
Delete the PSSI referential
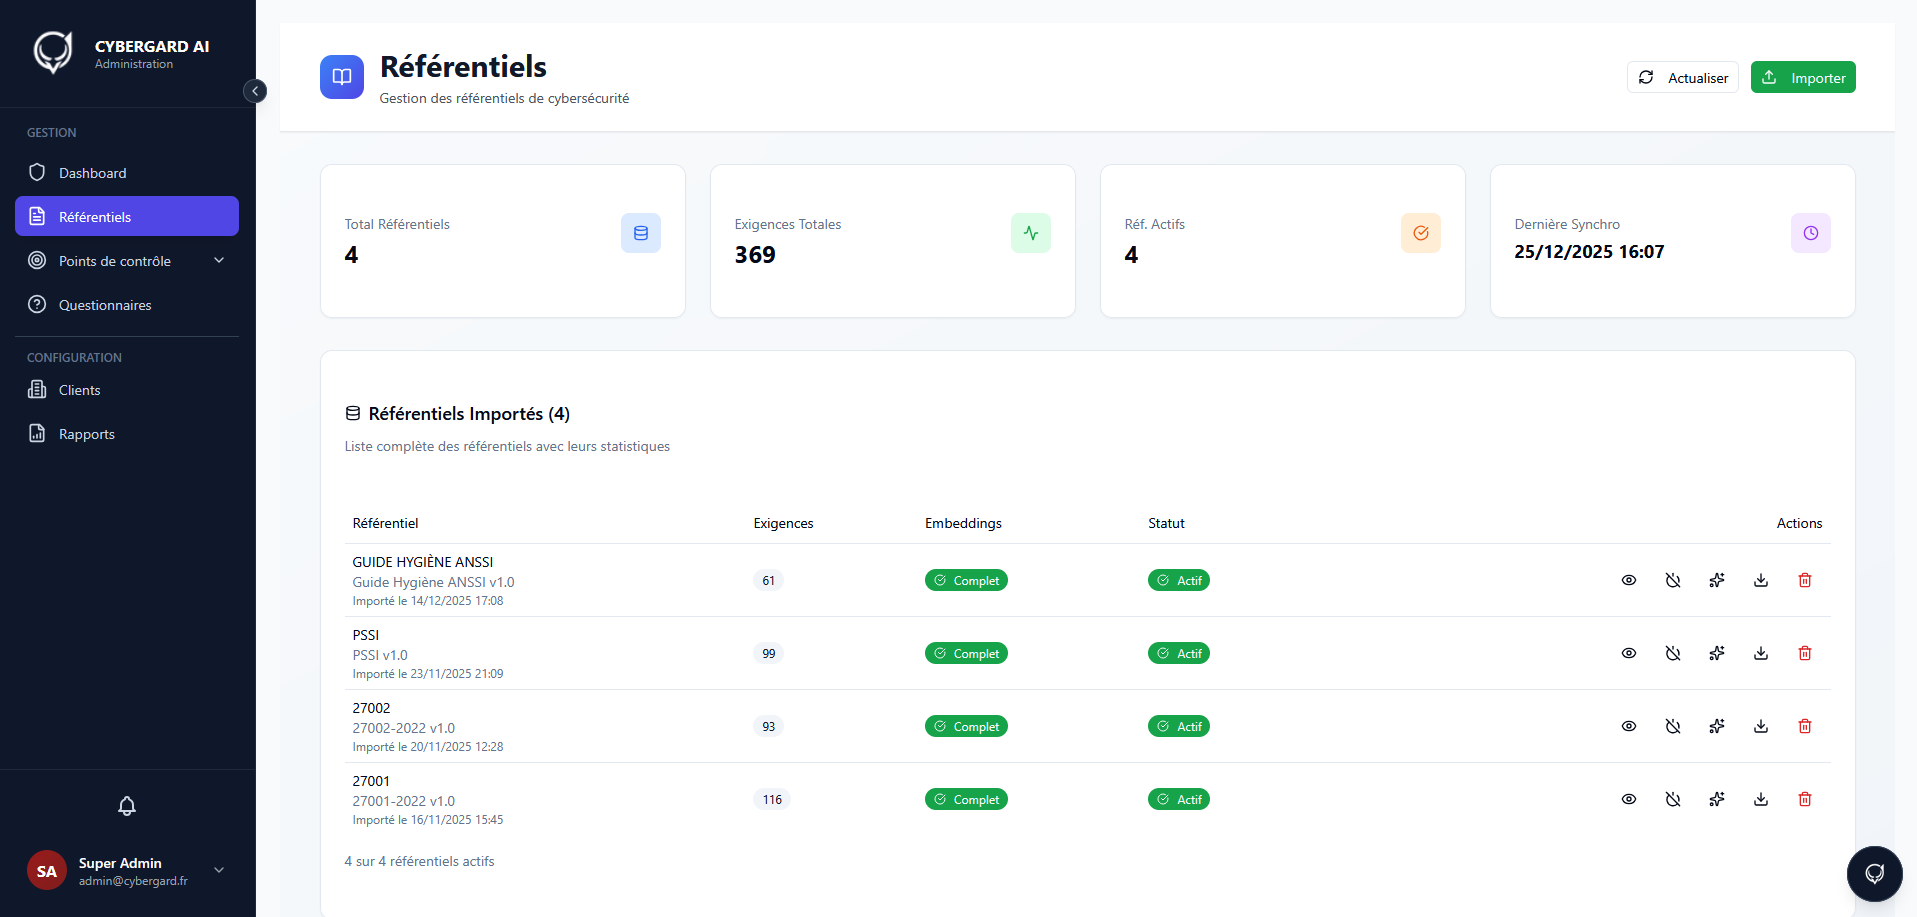pyautogui.click(x=1805, y=653)
